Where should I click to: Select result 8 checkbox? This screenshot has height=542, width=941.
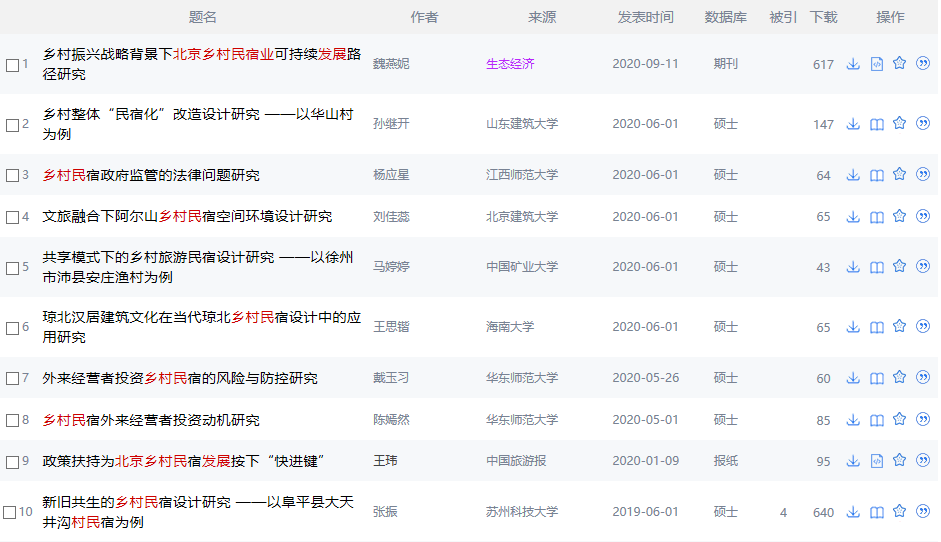click(12, 420)
